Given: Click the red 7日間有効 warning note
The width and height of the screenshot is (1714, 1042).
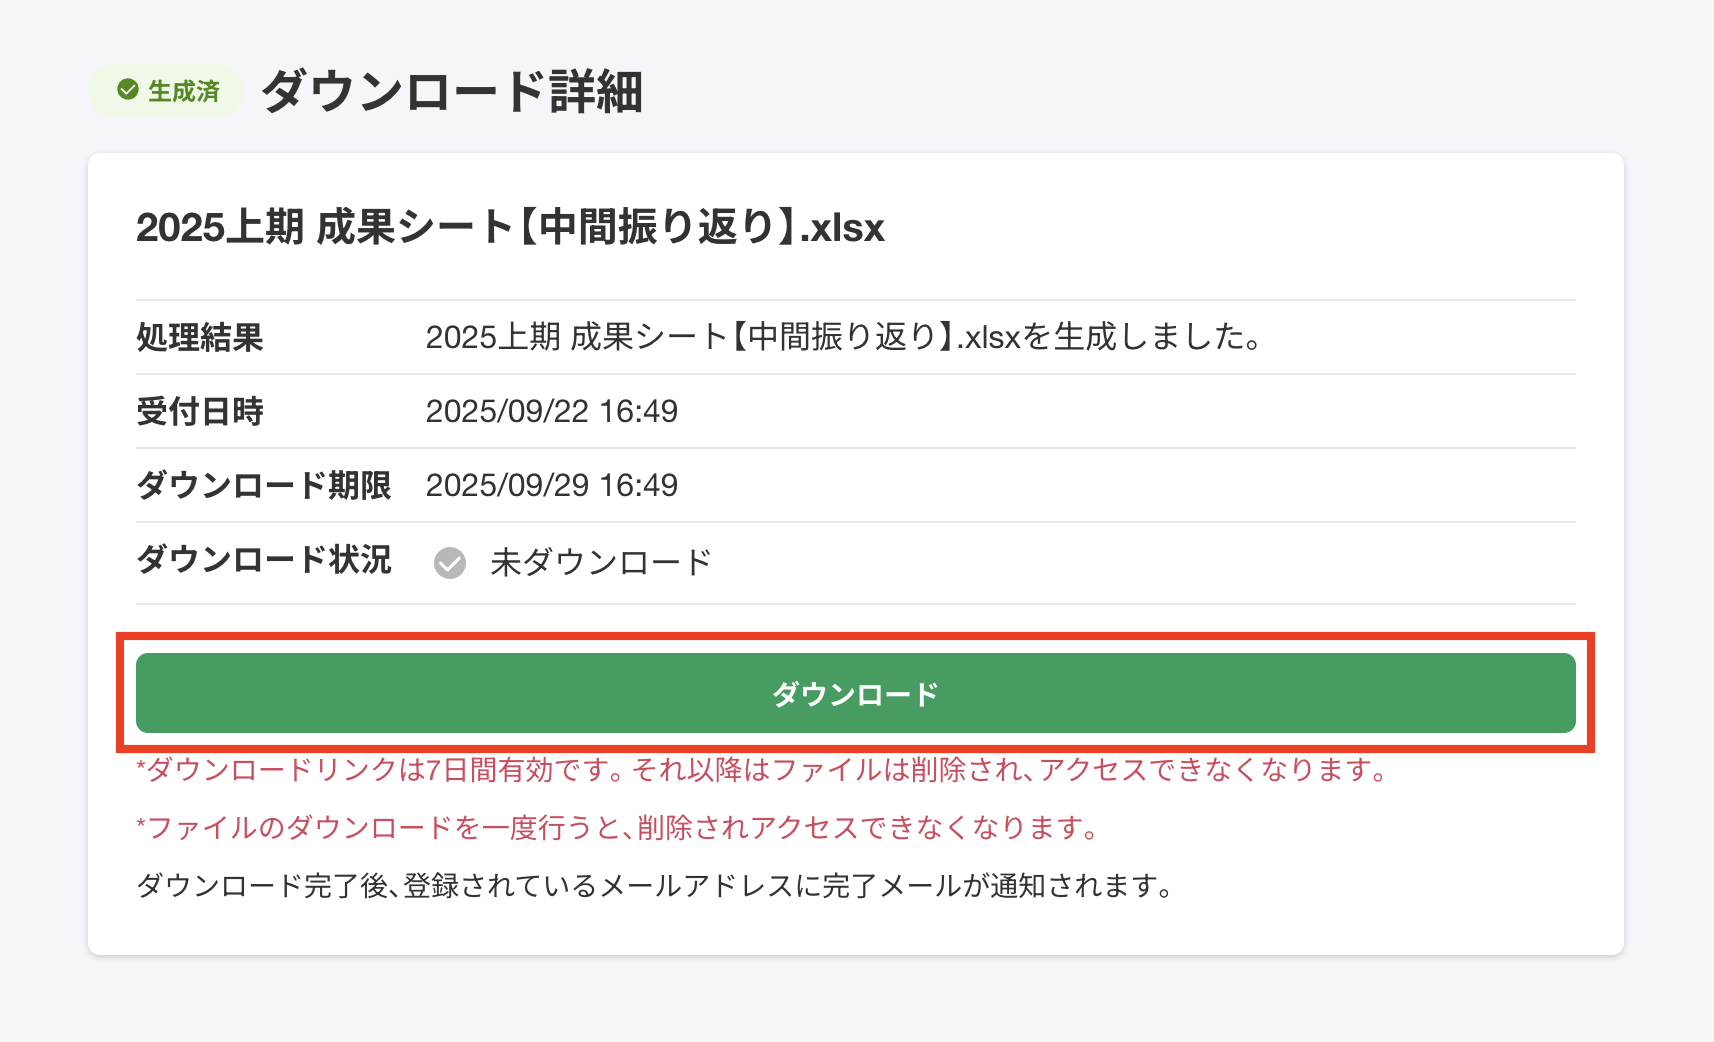Looking at the screenshot, I should point(762,769).
